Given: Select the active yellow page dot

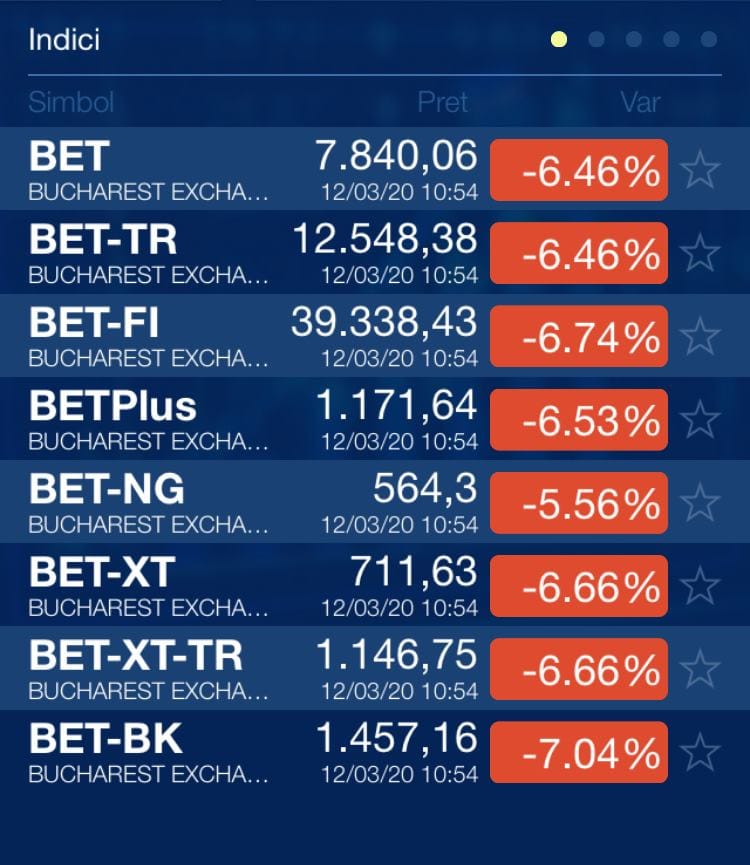Looking at the screenshot, I should click(x=559, y=39).
